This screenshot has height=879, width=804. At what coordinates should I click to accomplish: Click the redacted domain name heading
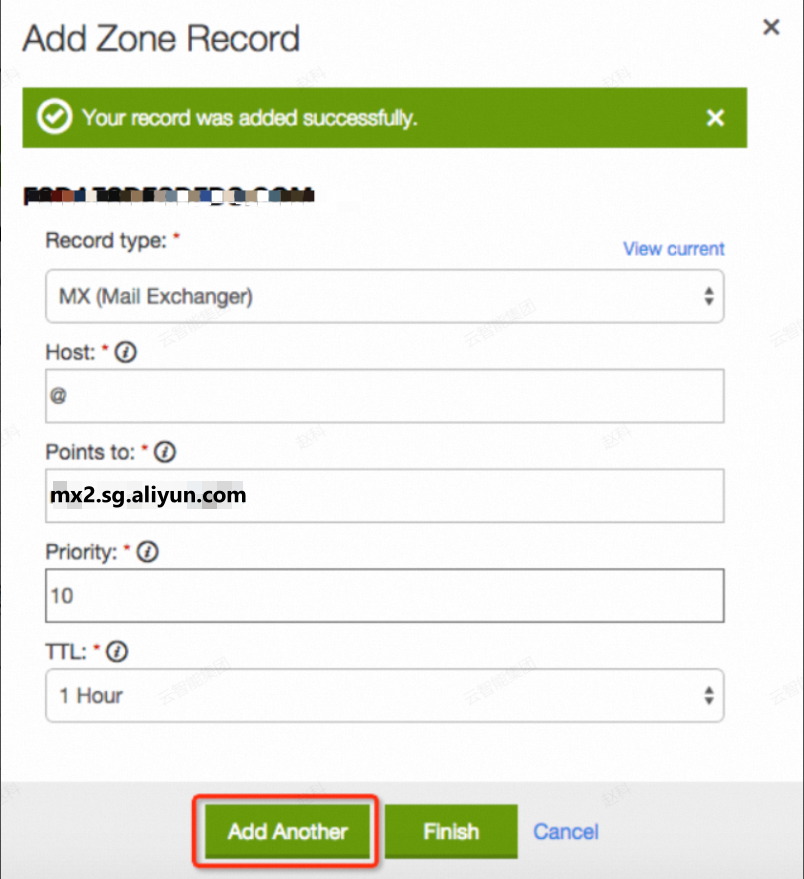click(x=169, y=196)
